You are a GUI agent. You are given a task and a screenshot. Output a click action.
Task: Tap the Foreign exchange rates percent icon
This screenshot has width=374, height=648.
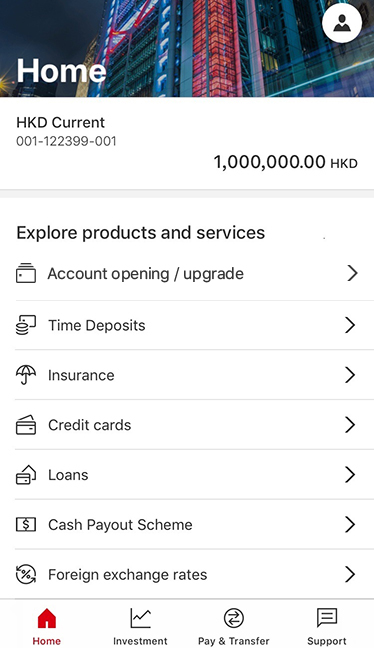pyautogui.click(x=26, y=574)
